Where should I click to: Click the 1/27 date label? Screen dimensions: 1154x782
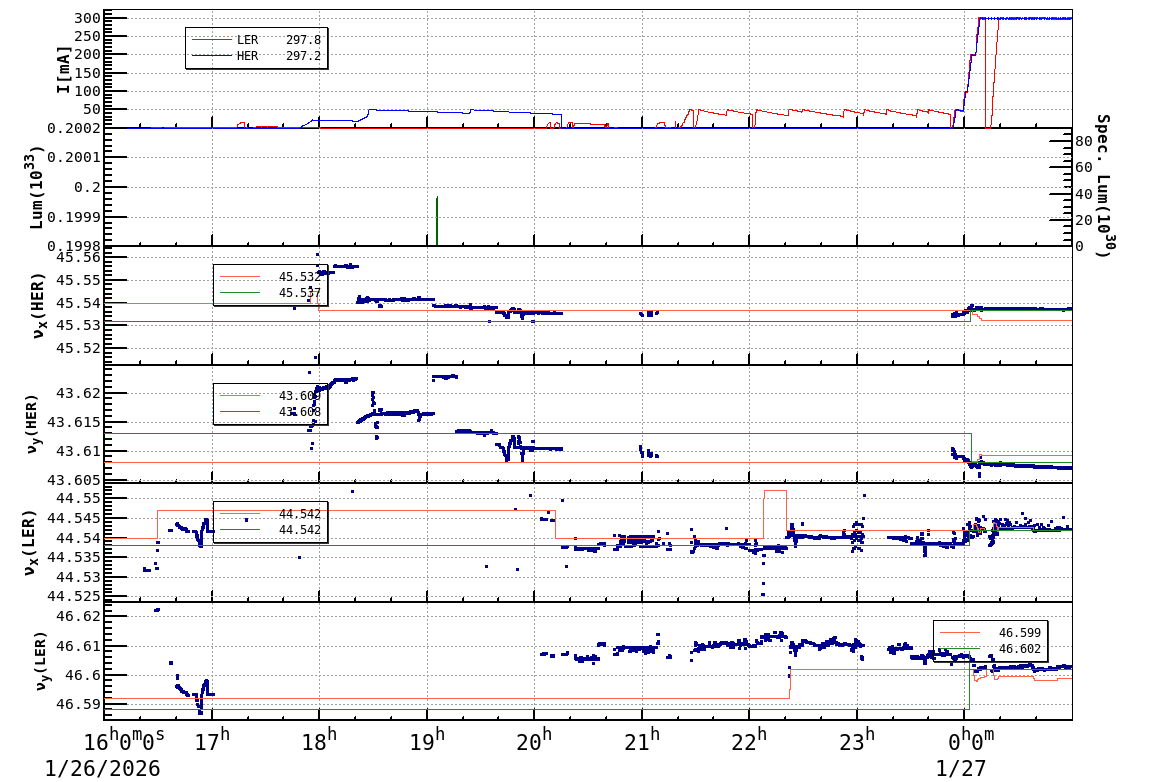tap(960, 769)
